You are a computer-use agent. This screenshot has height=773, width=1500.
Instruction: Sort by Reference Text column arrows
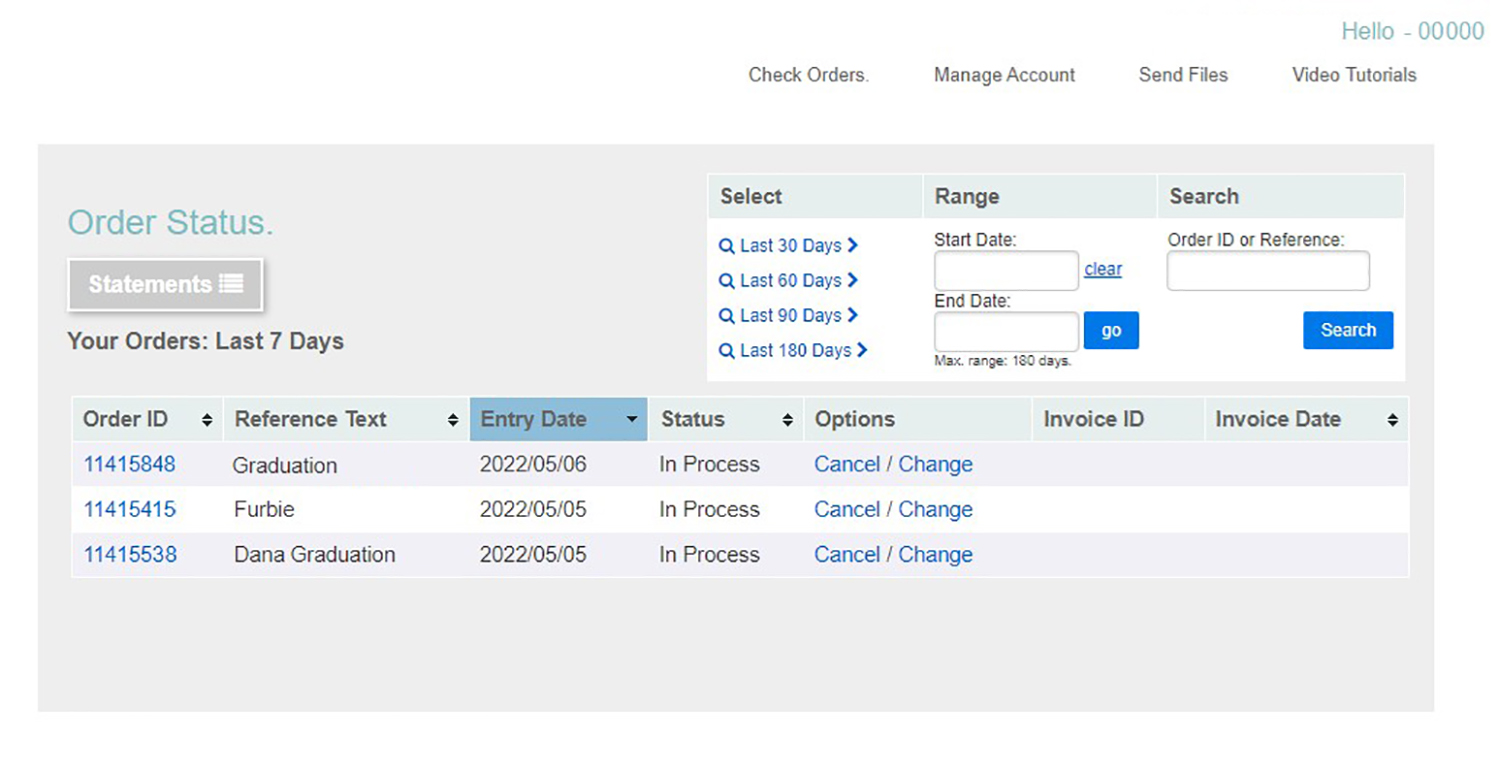click(453, 421)
